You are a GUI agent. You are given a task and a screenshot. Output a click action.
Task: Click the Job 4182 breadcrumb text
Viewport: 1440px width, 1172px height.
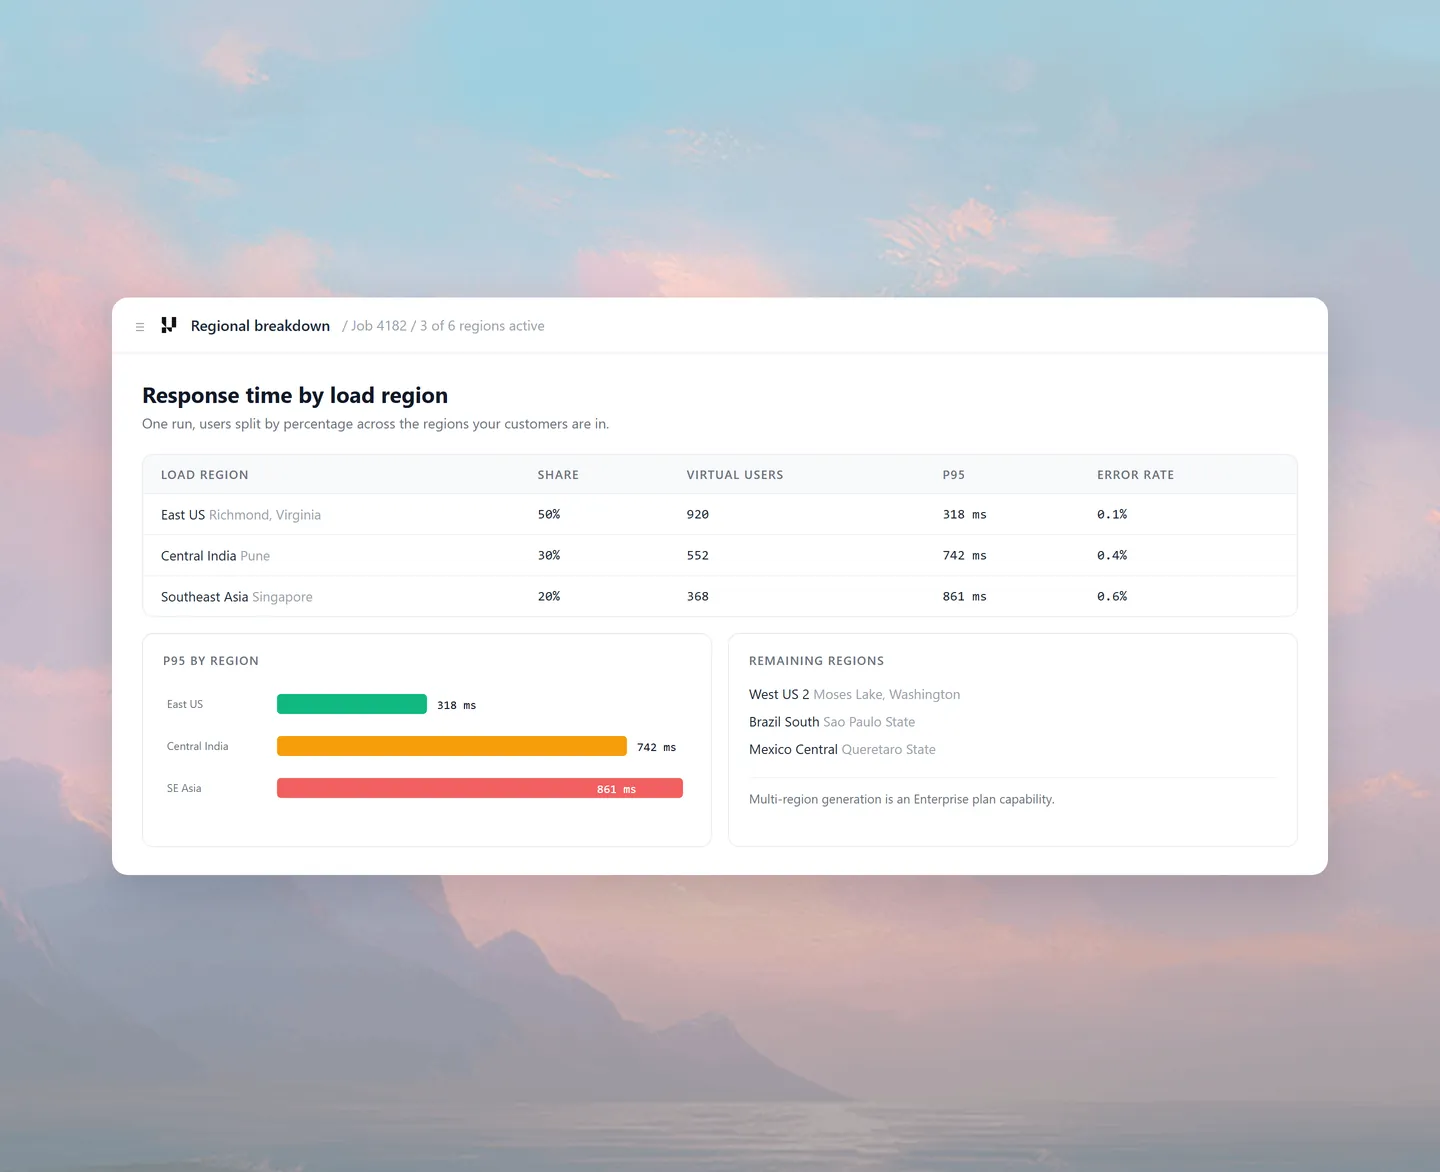click(379, 326)
